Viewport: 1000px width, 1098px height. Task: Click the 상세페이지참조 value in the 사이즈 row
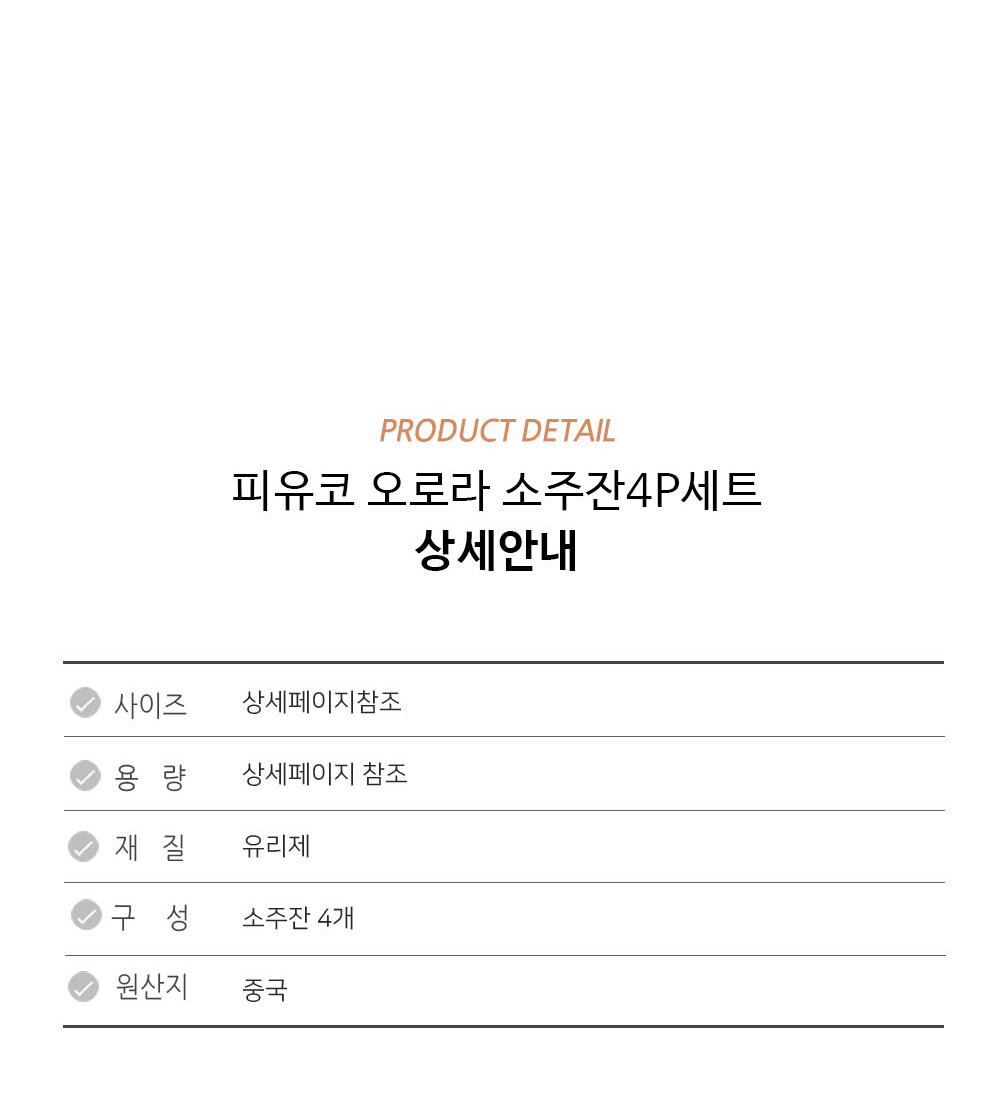[322, 702]
